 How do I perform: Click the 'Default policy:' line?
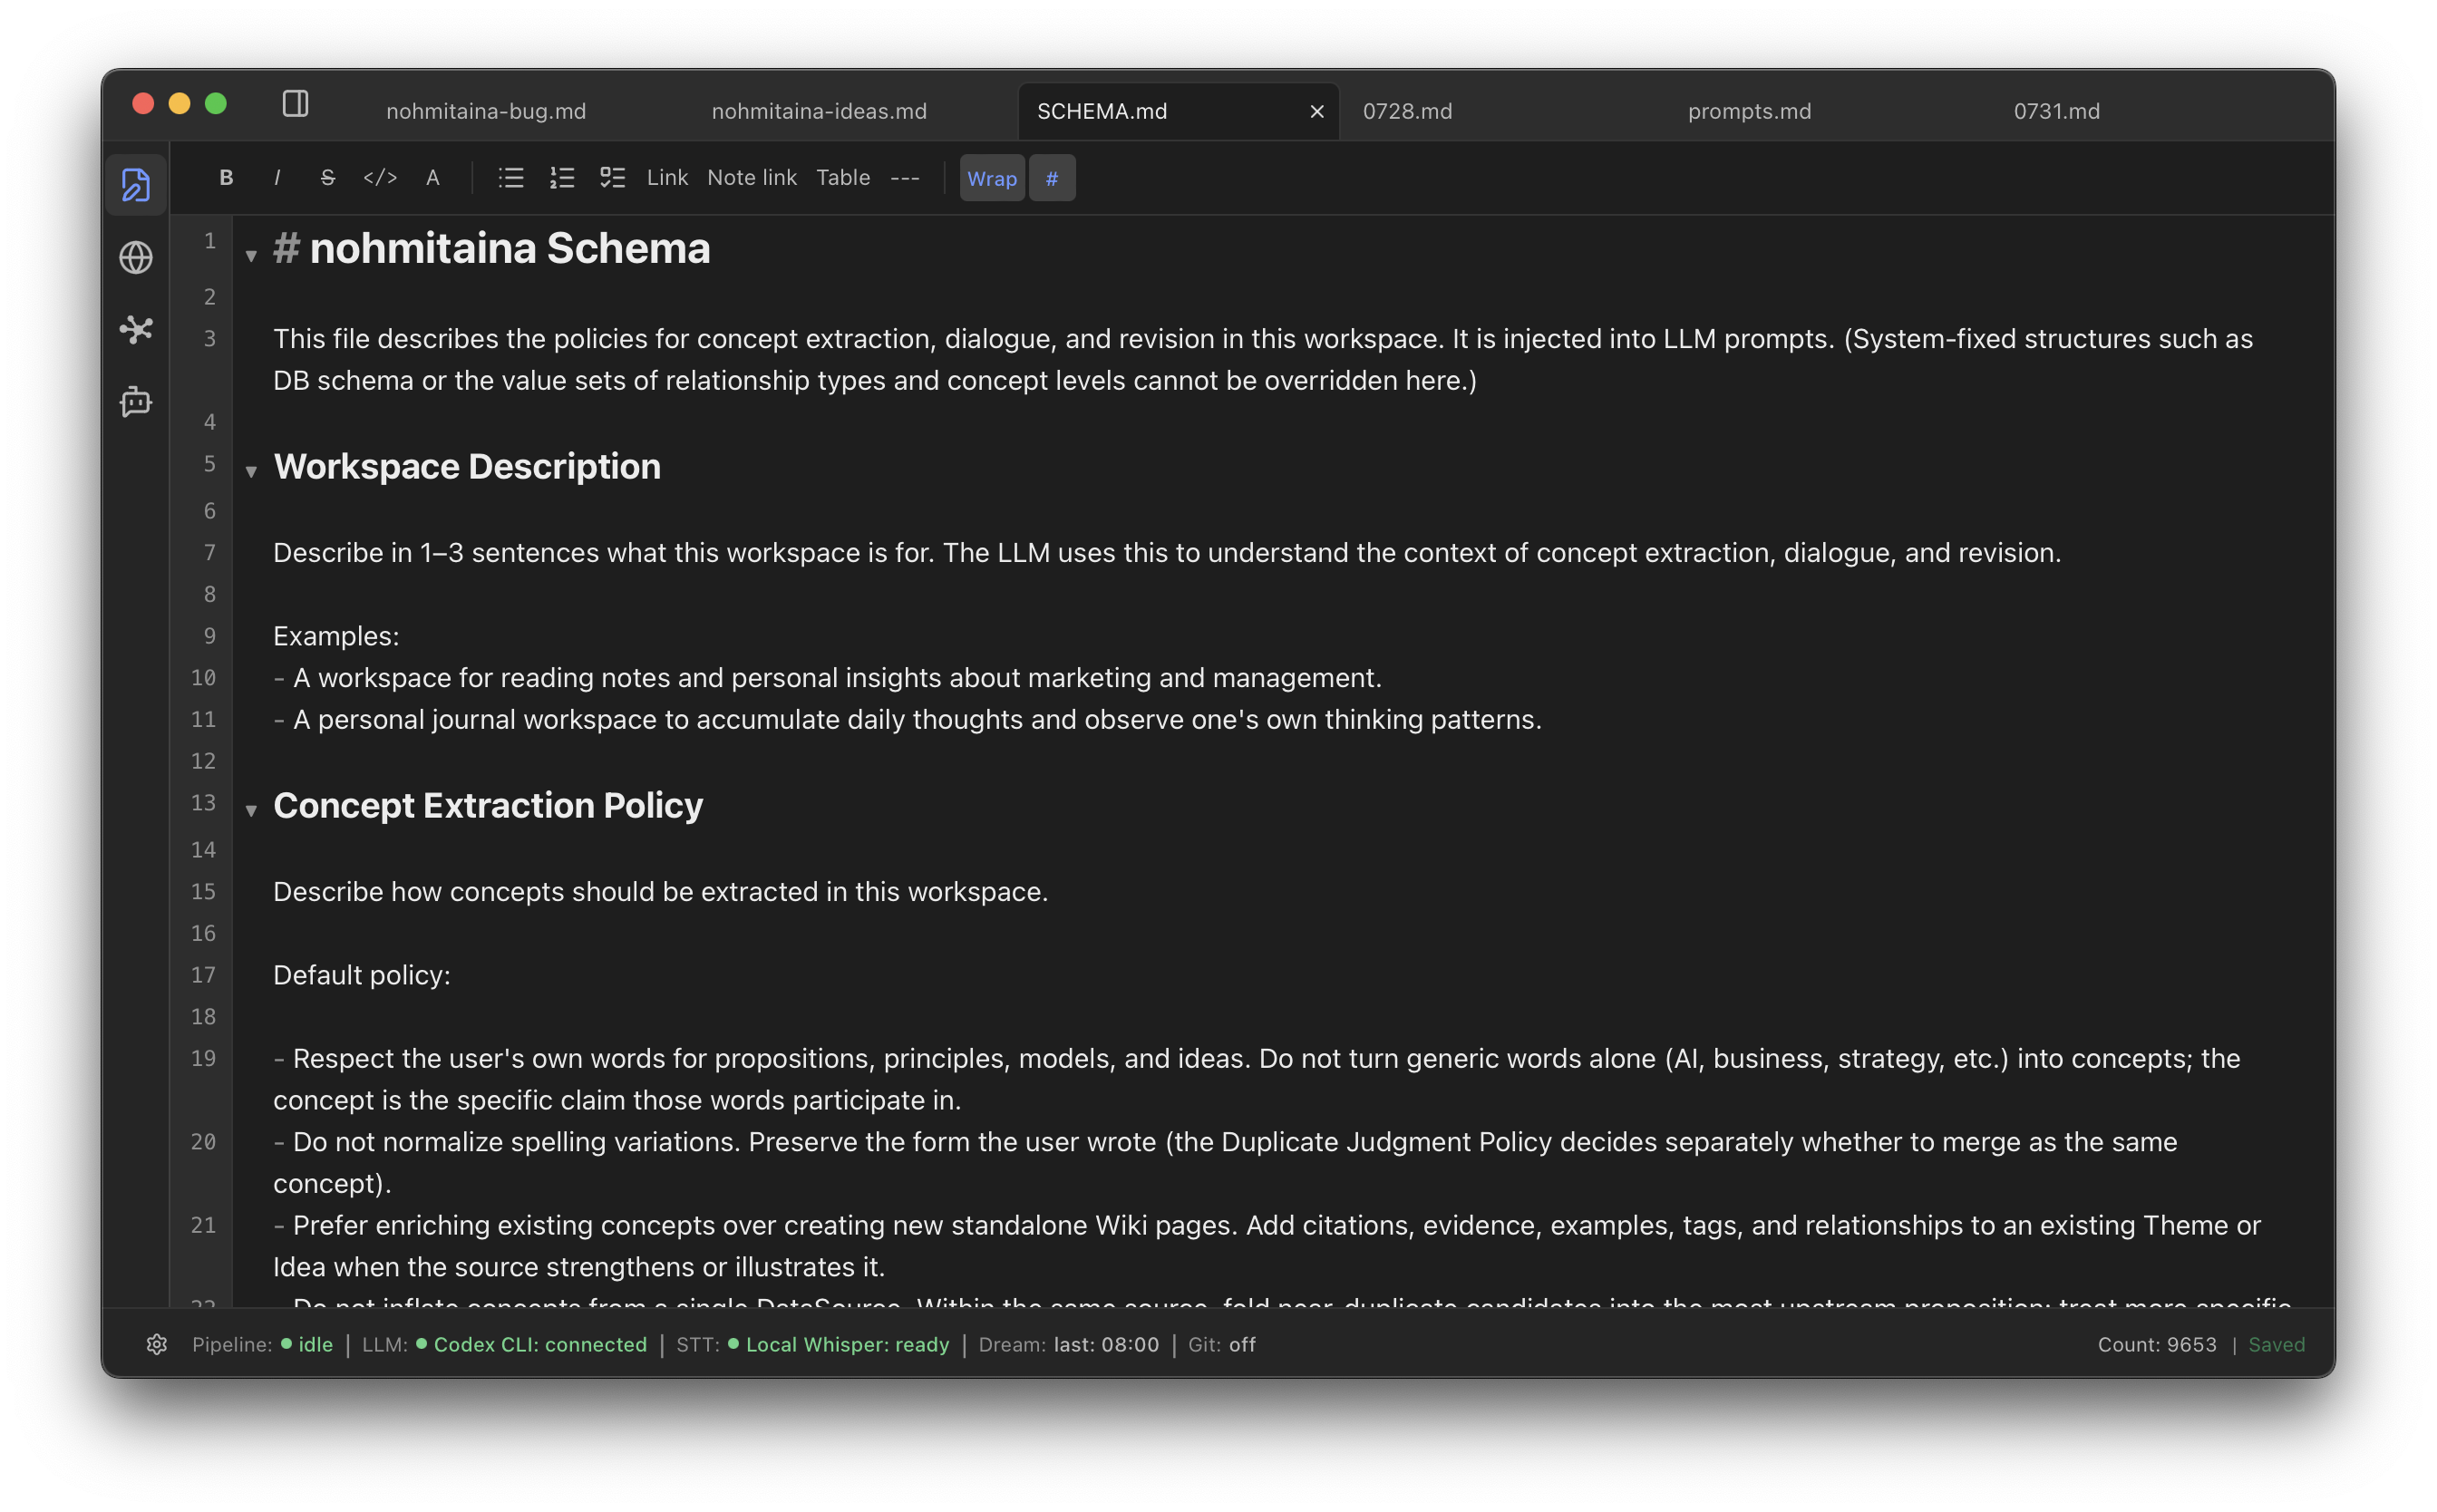362,975
